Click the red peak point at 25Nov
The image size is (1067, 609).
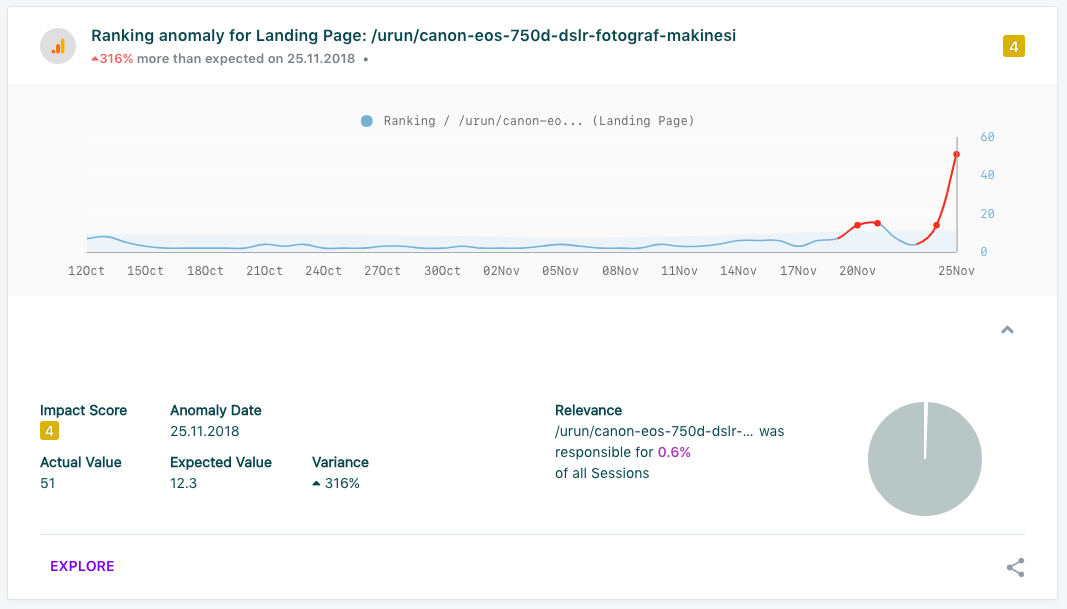[956, 154]
